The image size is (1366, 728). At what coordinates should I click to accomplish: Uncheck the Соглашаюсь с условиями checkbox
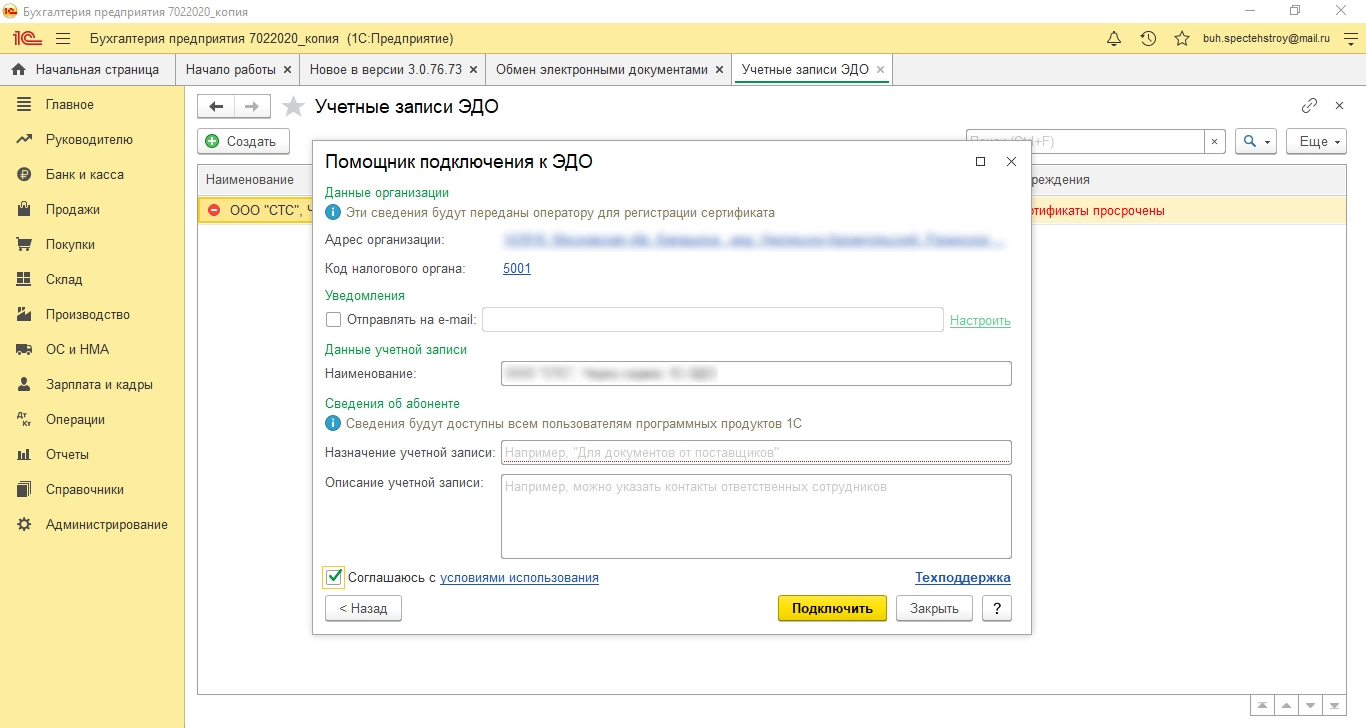coord(334,577)
